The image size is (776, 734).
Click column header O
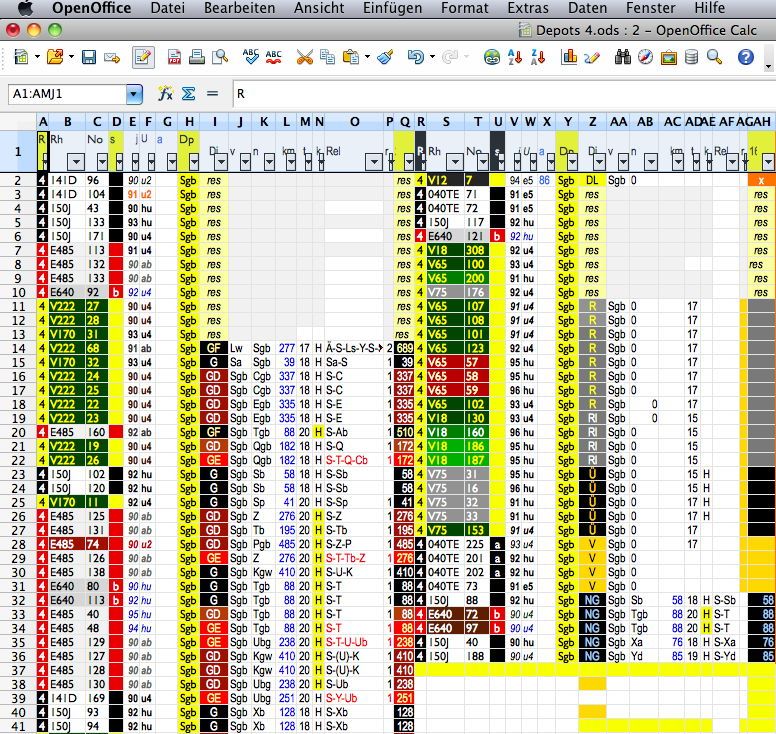point(354,121)
